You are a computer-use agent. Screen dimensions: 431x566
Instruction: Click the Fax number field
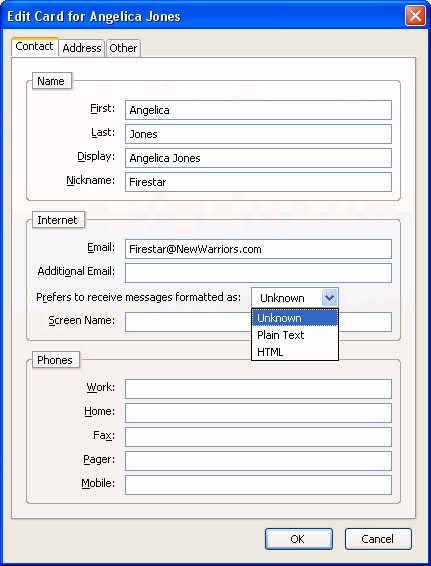point(258,437)
